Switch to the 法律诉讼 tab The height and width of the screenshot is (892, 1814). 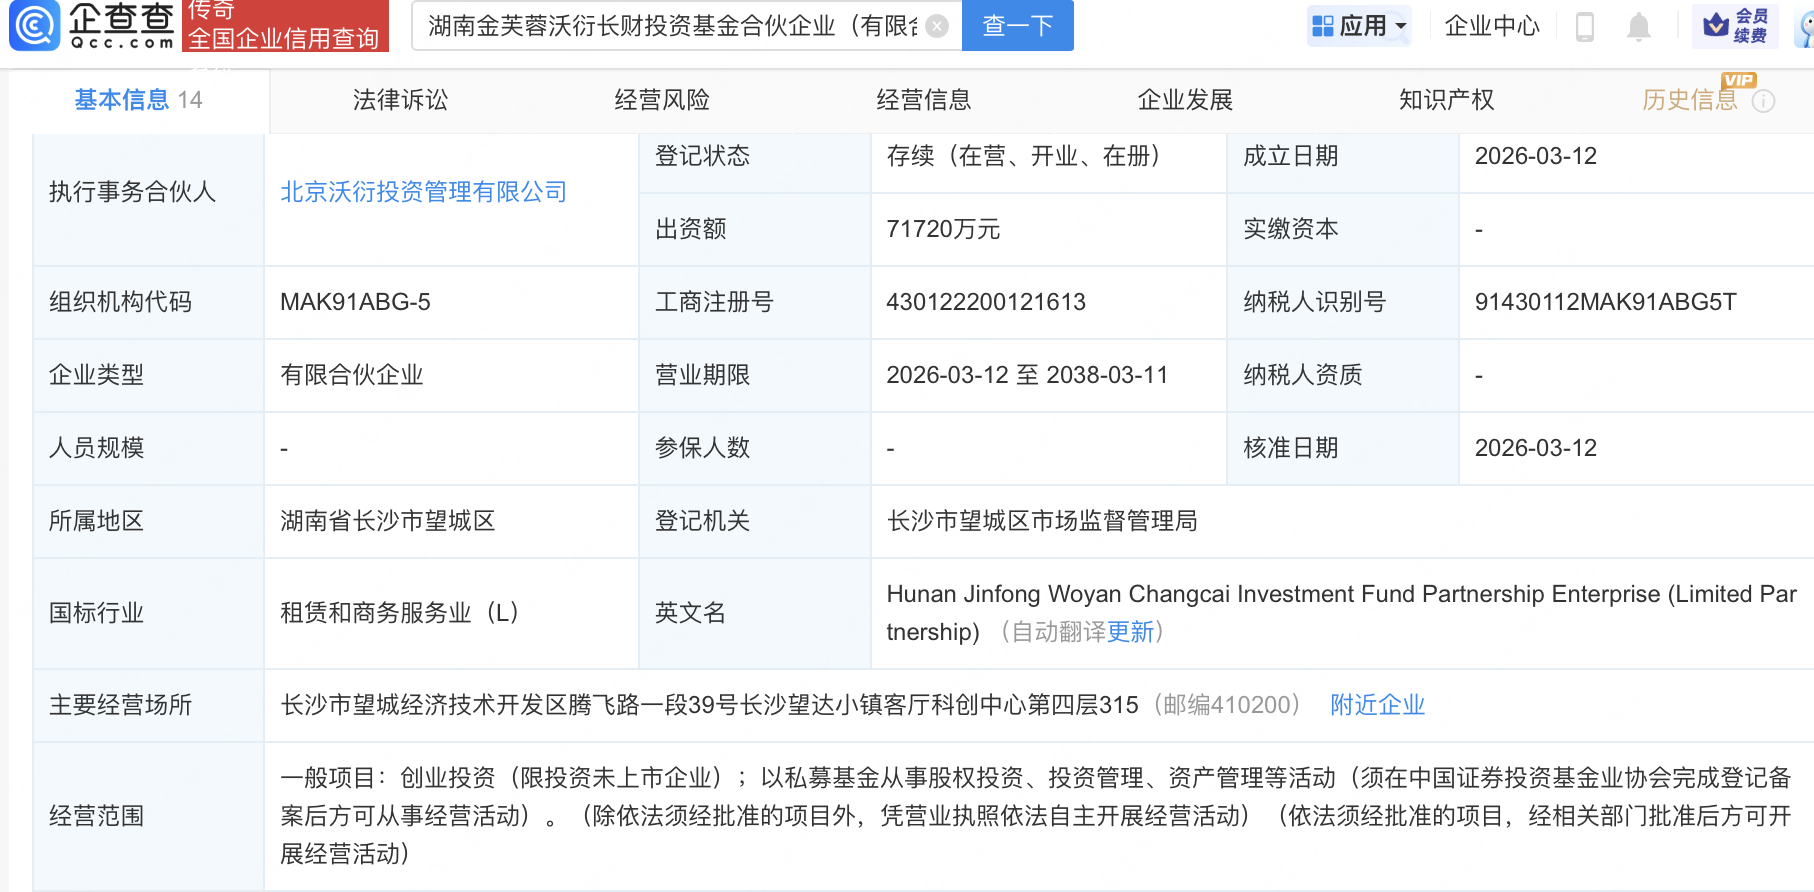pyautogui.click(x=400, y=100)
